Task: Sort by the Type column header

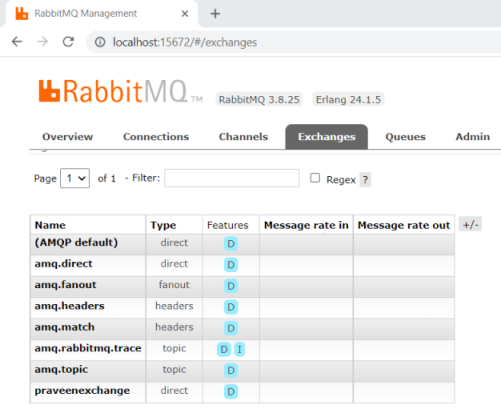Action: point(163,225)
